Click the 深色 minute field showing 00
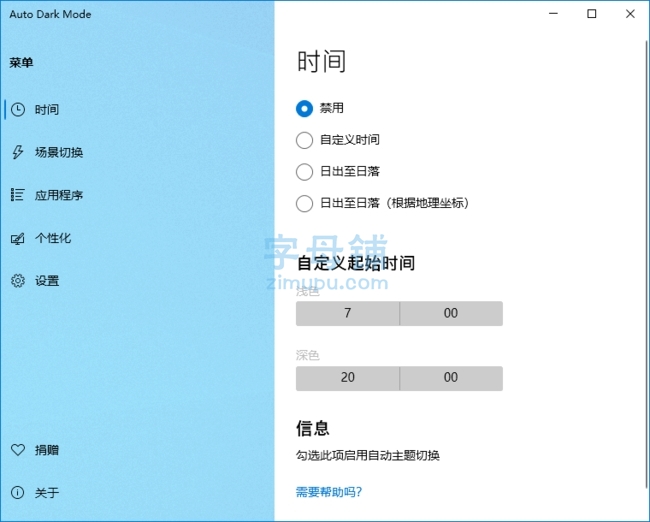650x522 pixels. (451, 378)
